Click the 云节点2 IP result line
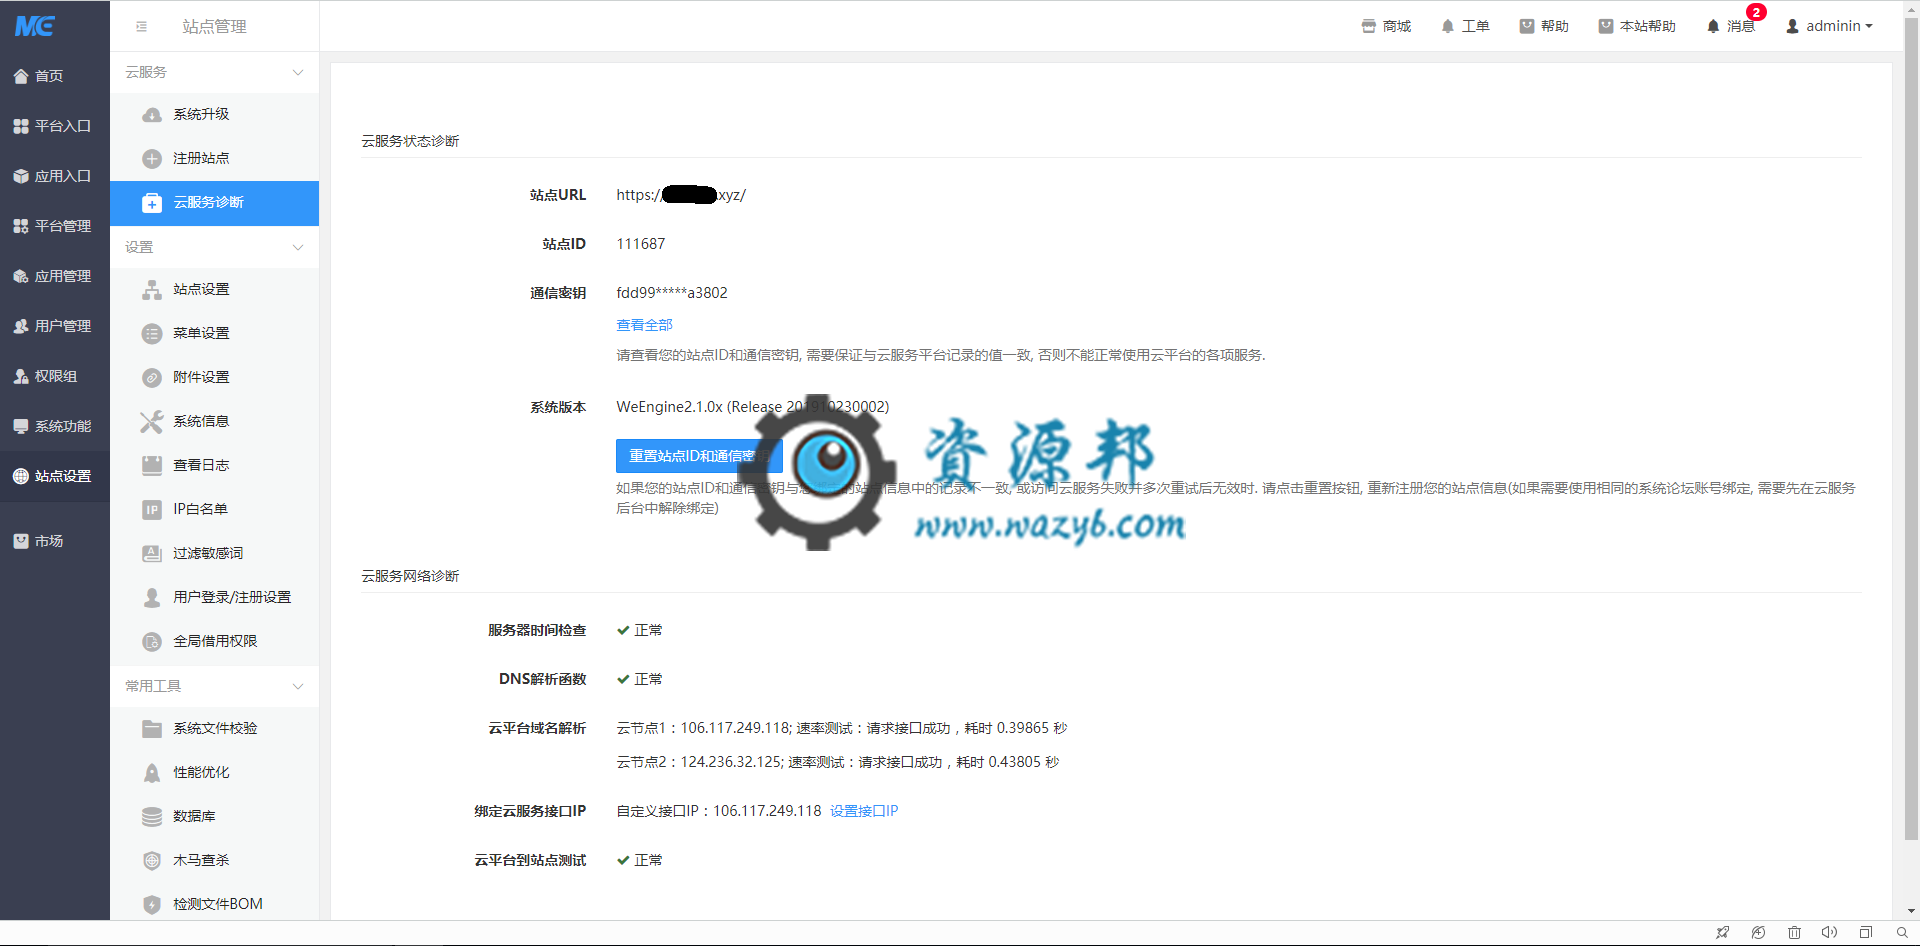This screenshot has height=946, width=1920. click(x=838, y=762)
